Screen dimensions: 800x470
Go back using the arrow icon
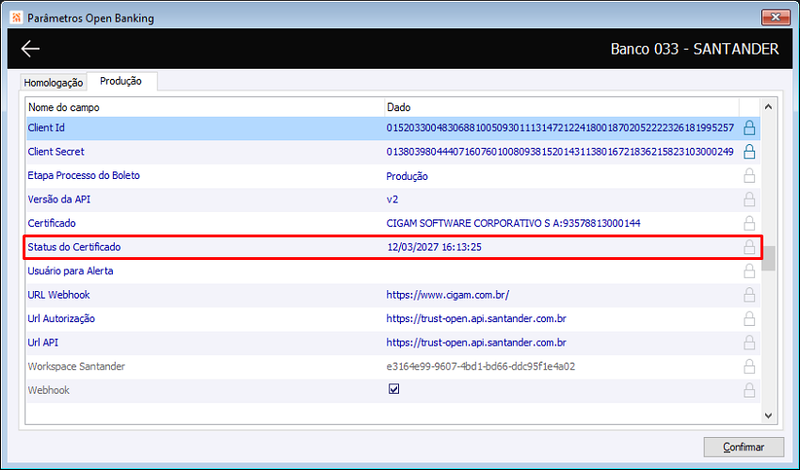click(x=30, y=48)
